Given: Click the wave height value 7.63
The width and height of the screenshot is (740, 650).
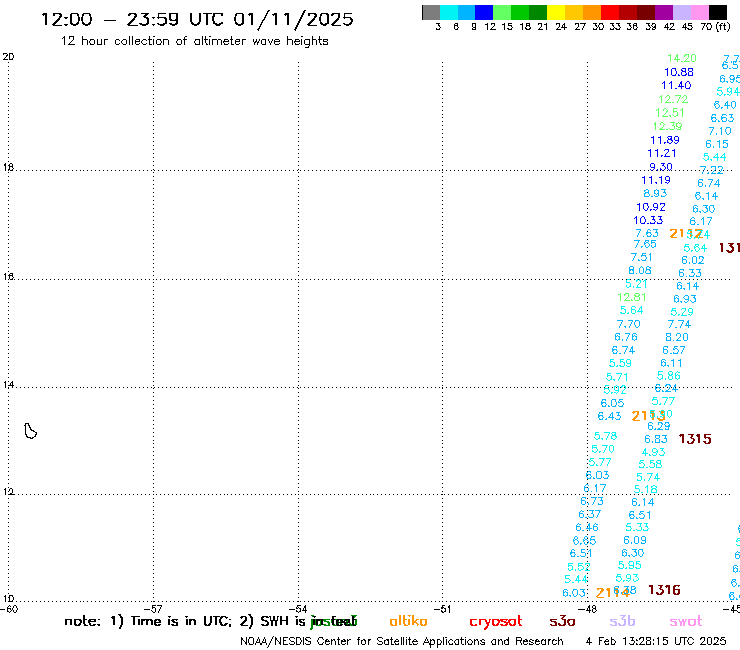Looking at the screenshot, I should (x=647, y=233).
